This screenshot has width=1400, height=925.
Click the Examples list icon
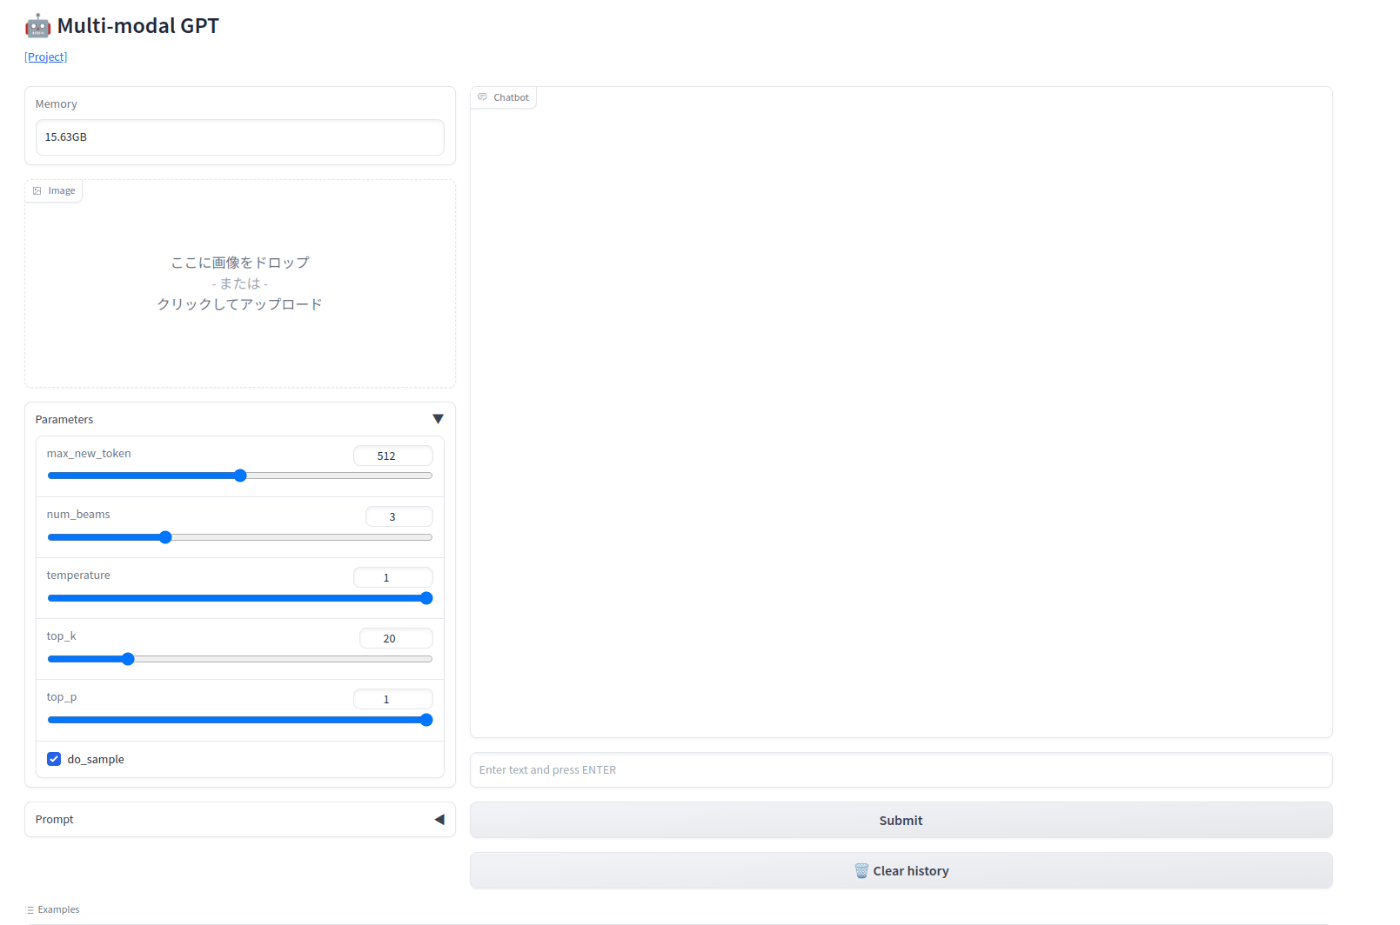tap(30, 910)
